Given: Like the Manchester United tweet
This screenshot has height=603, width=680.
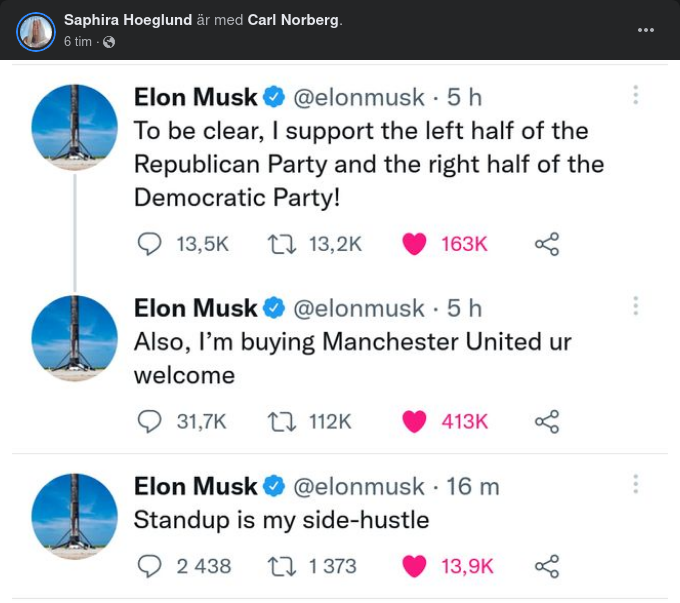Looking at the screenshot, I should click(x=414, y=421).
